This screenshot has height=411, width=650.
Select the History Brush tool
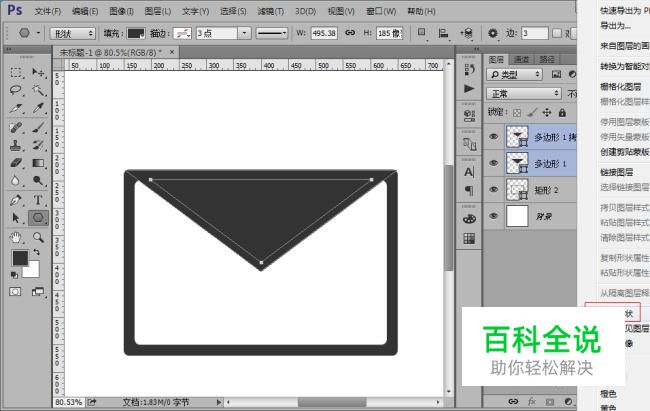[x=38, y=145]
